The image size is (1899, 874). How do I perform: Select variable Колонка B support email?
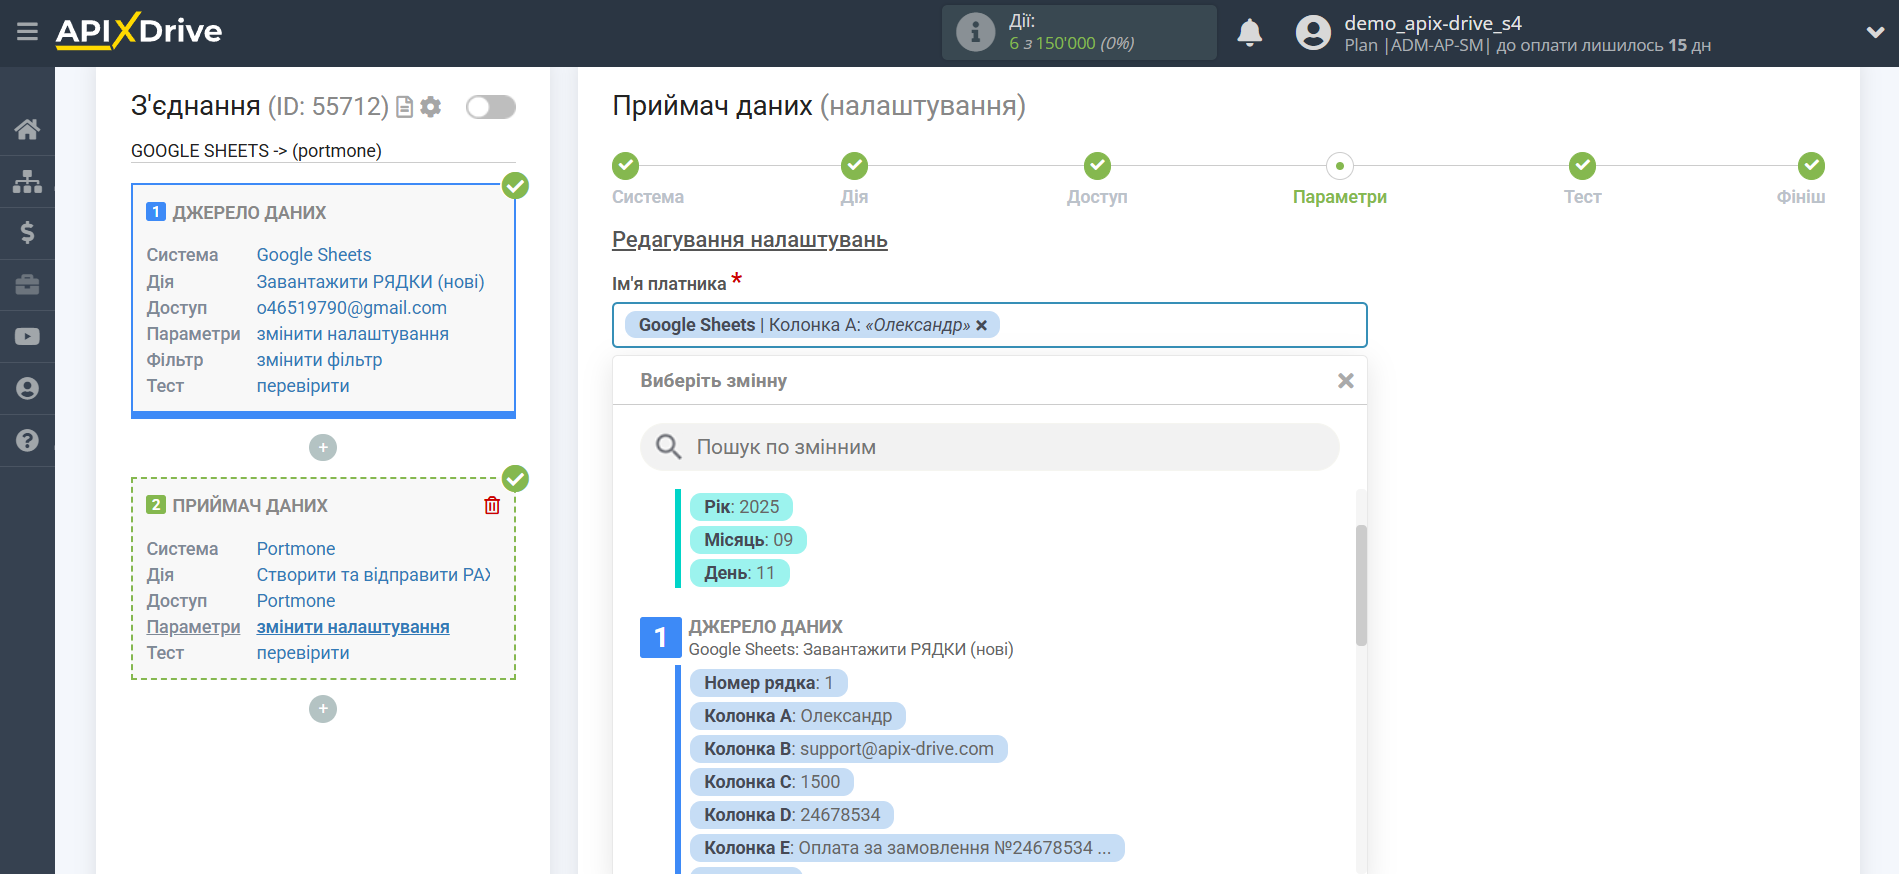click(x=848, y=749)
